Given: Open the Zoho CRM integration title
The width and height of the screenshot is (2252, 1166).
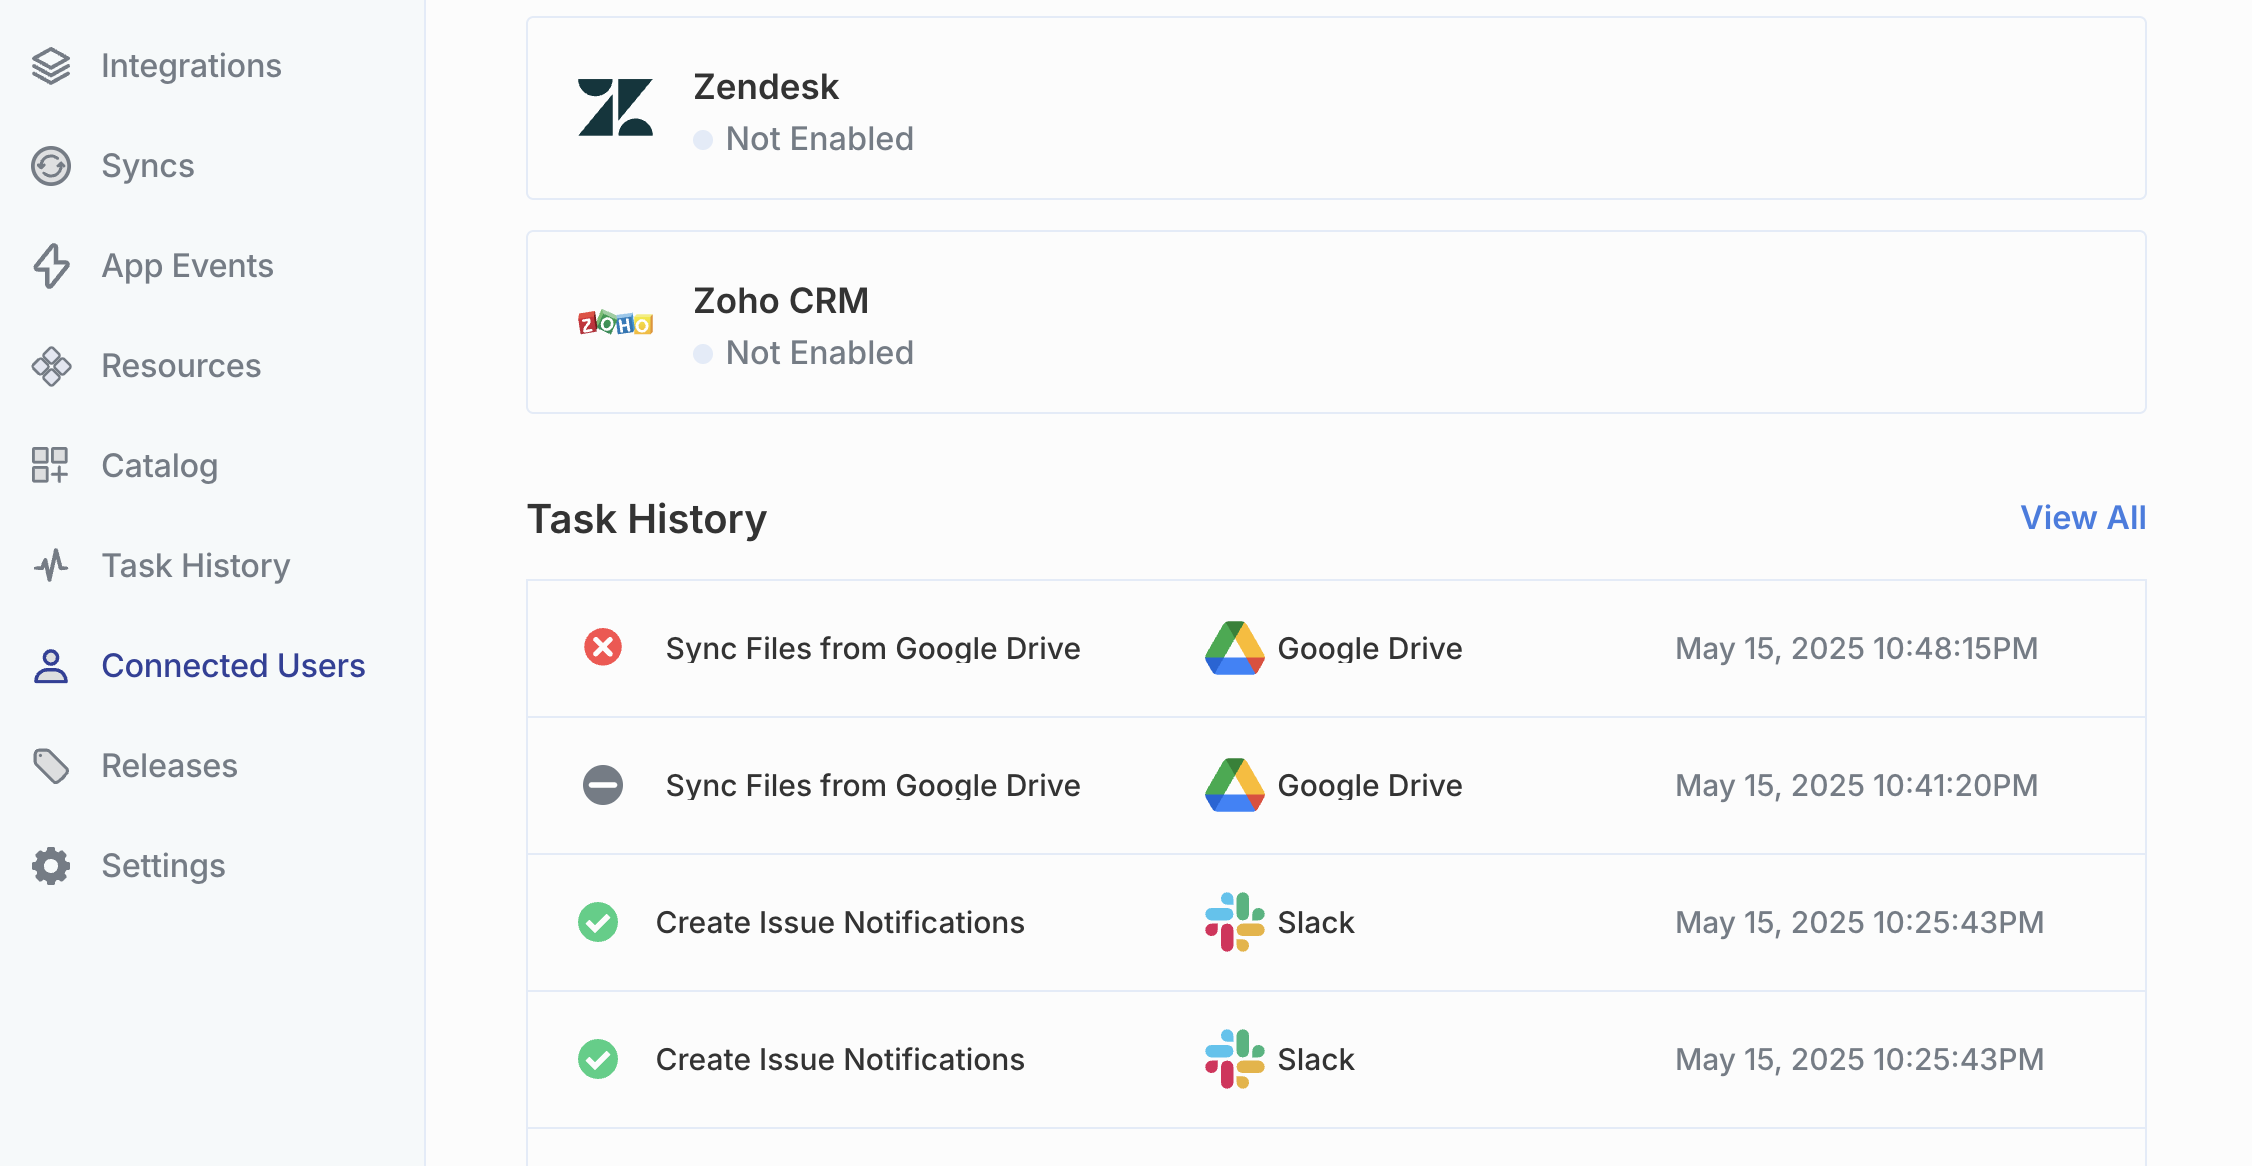Looking at the screenshot, I should 781,301.
